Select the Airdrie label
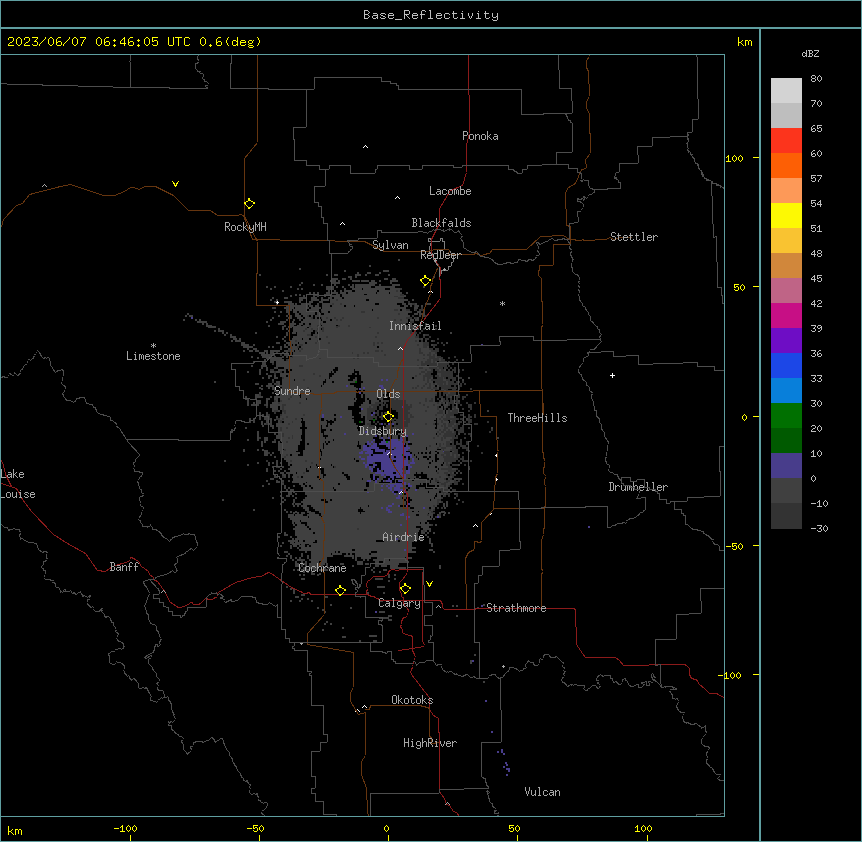Viewport: 862px width, 842px height. tap(404, 537)
